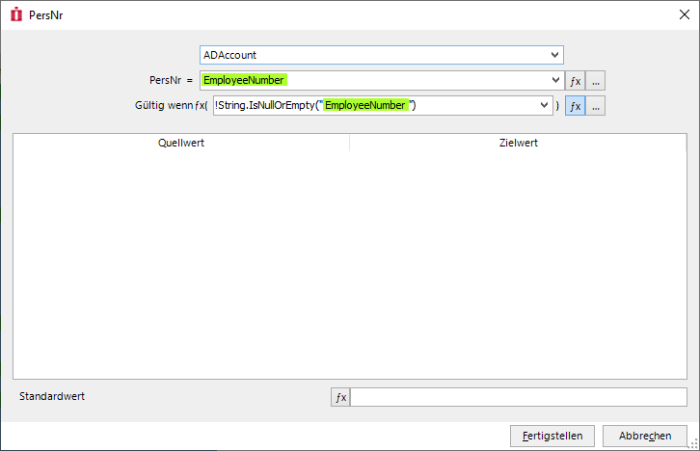Toggle the fx button in the Gültig wenn row
The image size is (700, 451).
tap(575, 106)
